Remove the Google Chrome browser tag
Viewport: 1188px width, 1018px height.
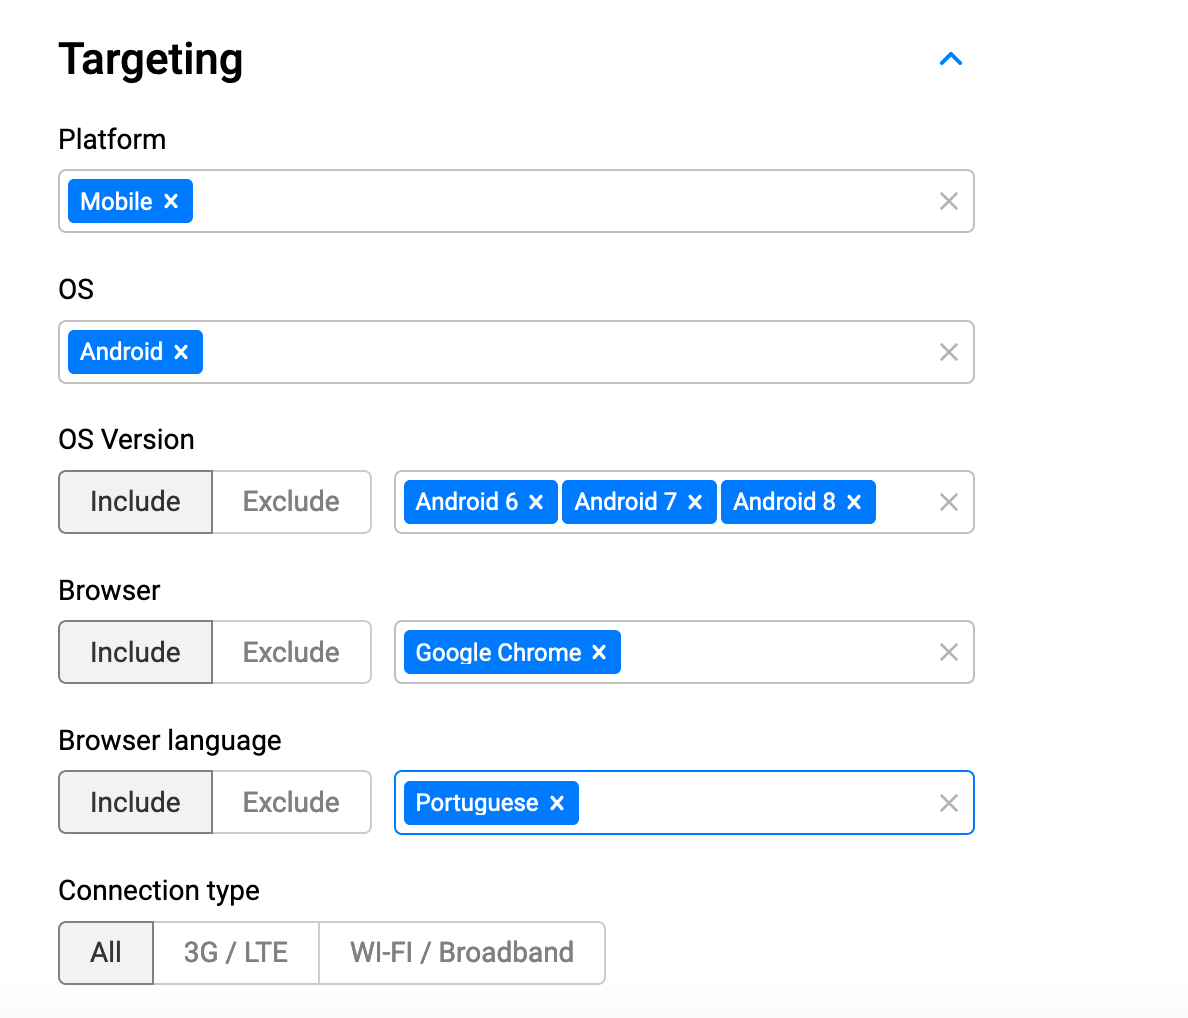pyautogui.click(x=599, y=652)
